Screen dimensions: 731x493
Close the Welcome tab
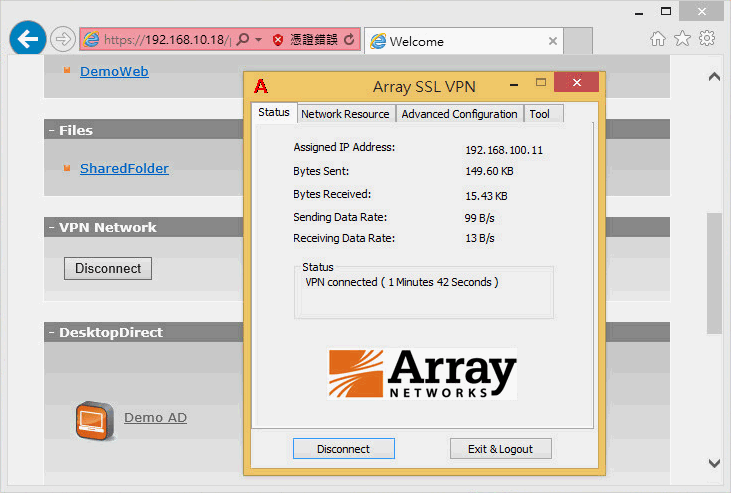pyautogui.click(x=553, y=41)
